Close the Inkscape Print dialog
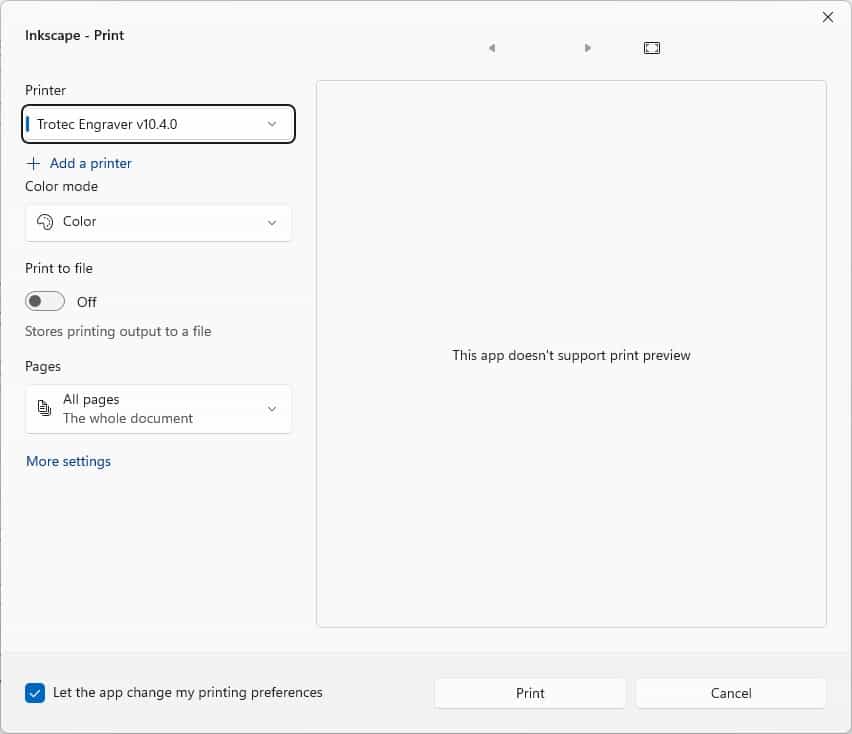 [828, 17]
